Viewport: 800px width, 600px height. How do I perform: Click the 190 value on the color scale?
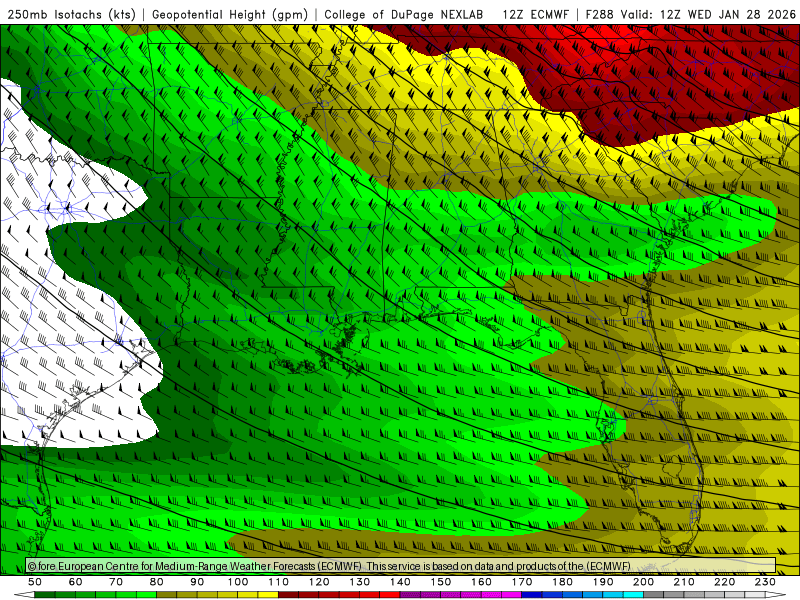[x=603, y=582]
